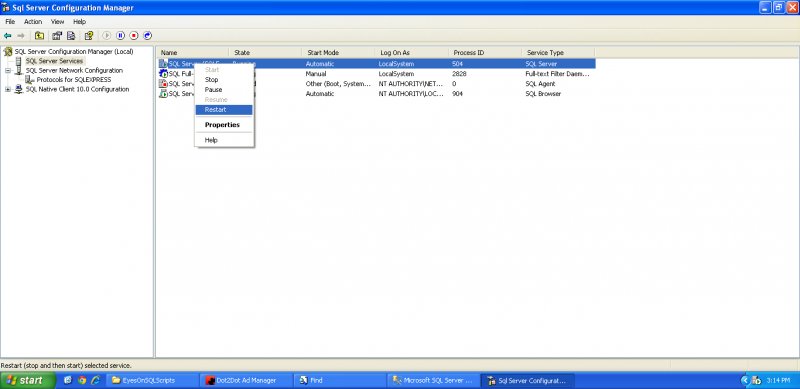Click the 'Full-text Filter Daem...' service type cell

tap(557, 74)
